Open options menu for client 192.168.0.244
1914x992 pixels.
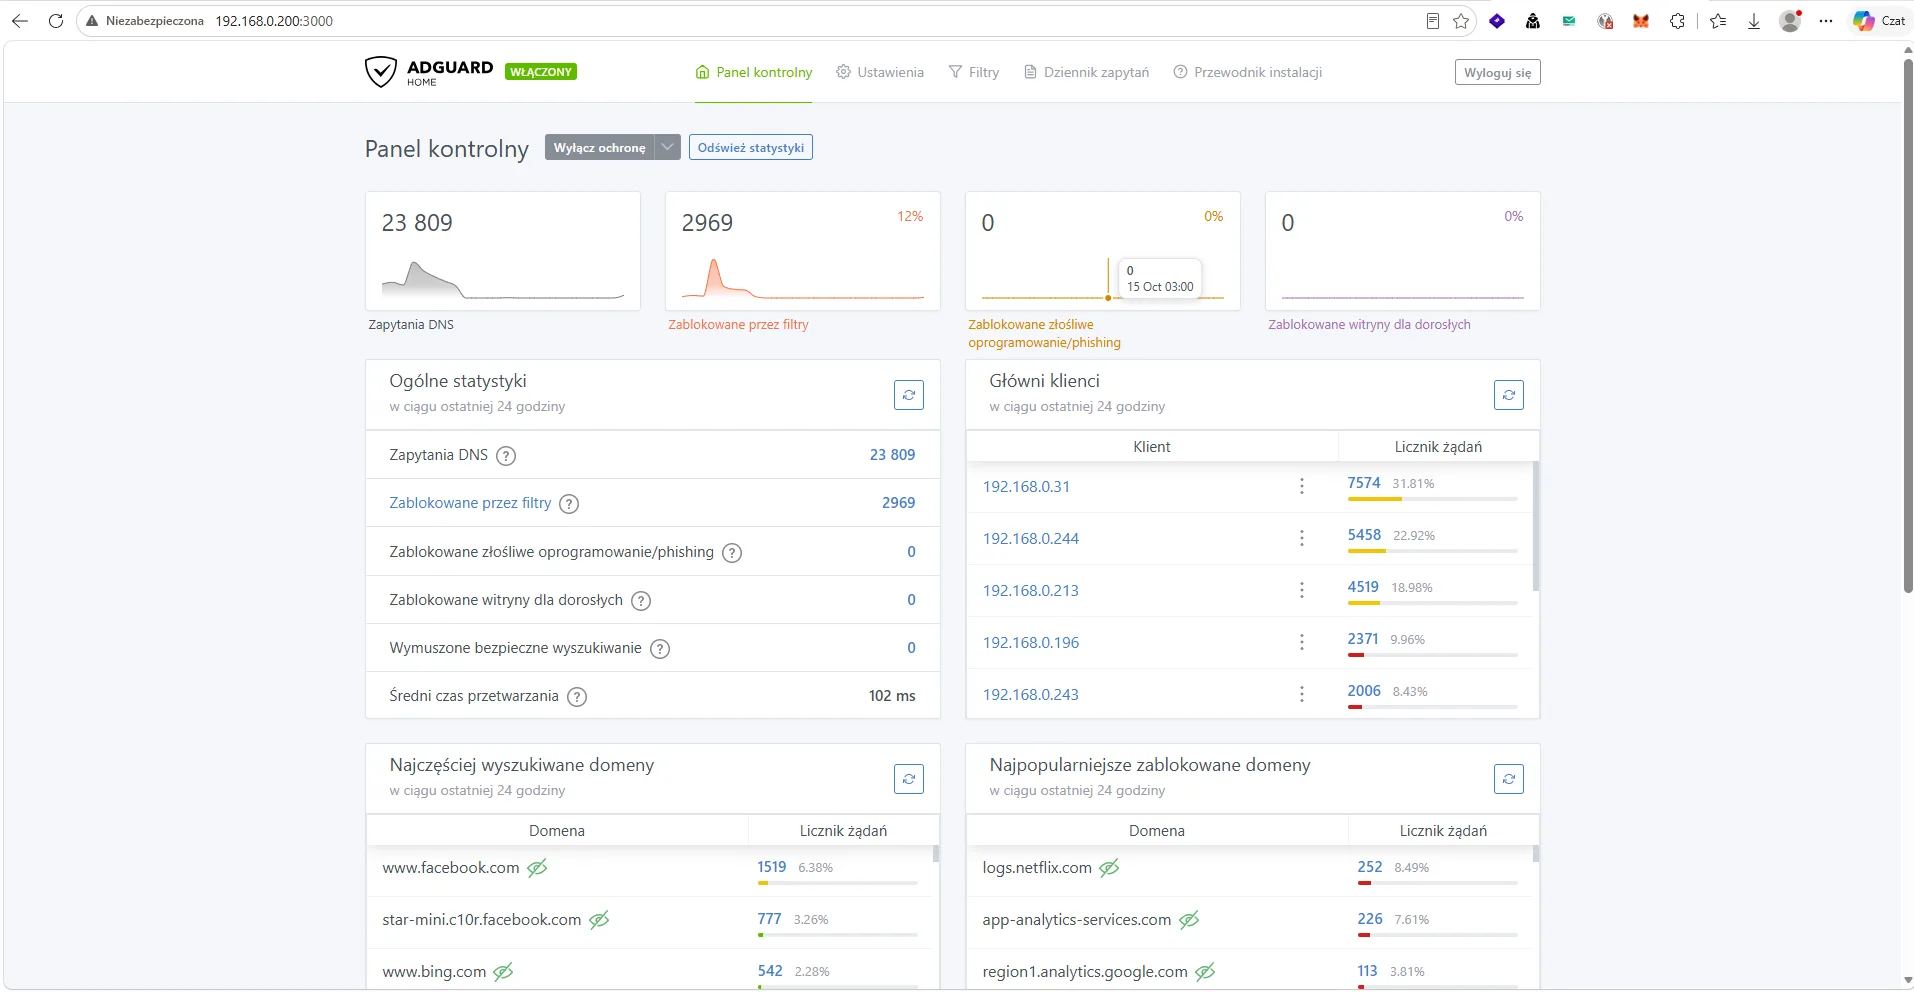(1301, 538)
